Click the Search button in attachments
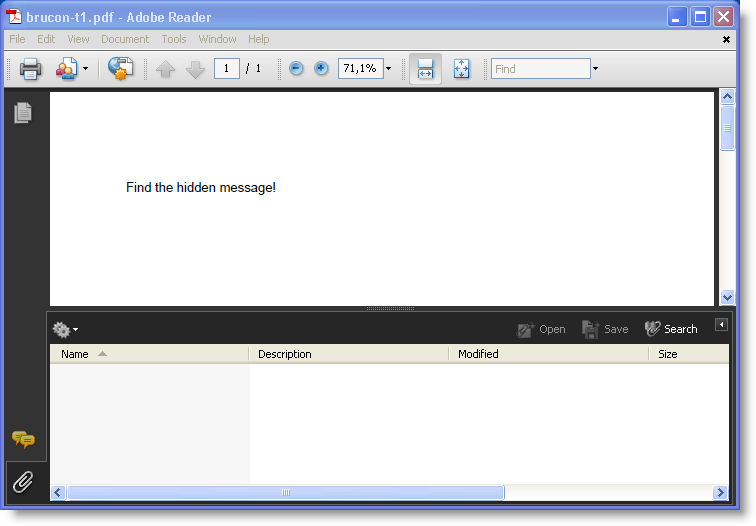The width and height of the screenshot is (756, 526). point(671,329)
